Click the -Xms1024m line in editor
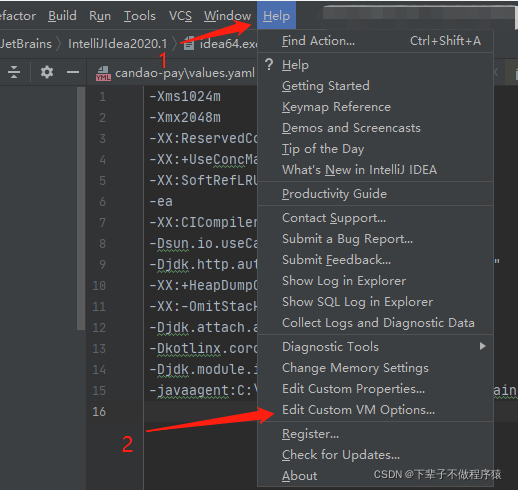This screenshot has width=518, height=490. coord(185,97)
